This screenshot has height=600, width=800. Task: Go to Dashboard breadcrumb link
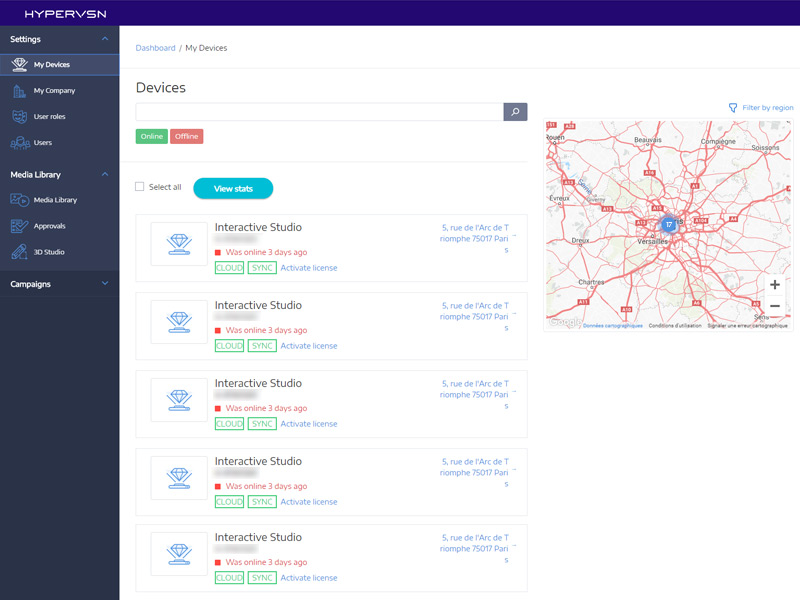coord(155,48)
